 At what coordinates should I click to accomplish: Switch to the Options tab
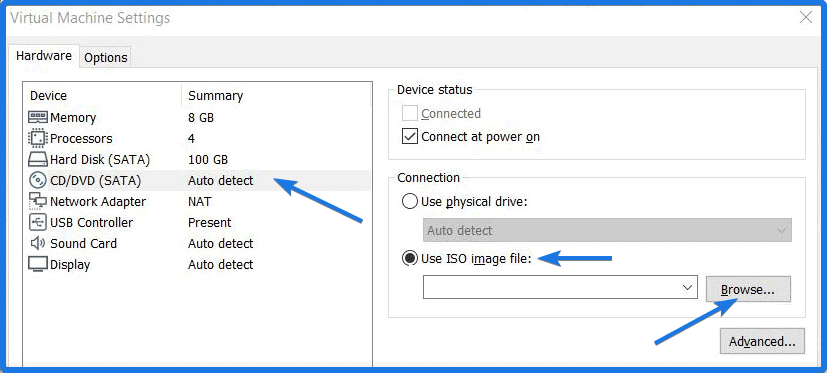coord(105,58)
